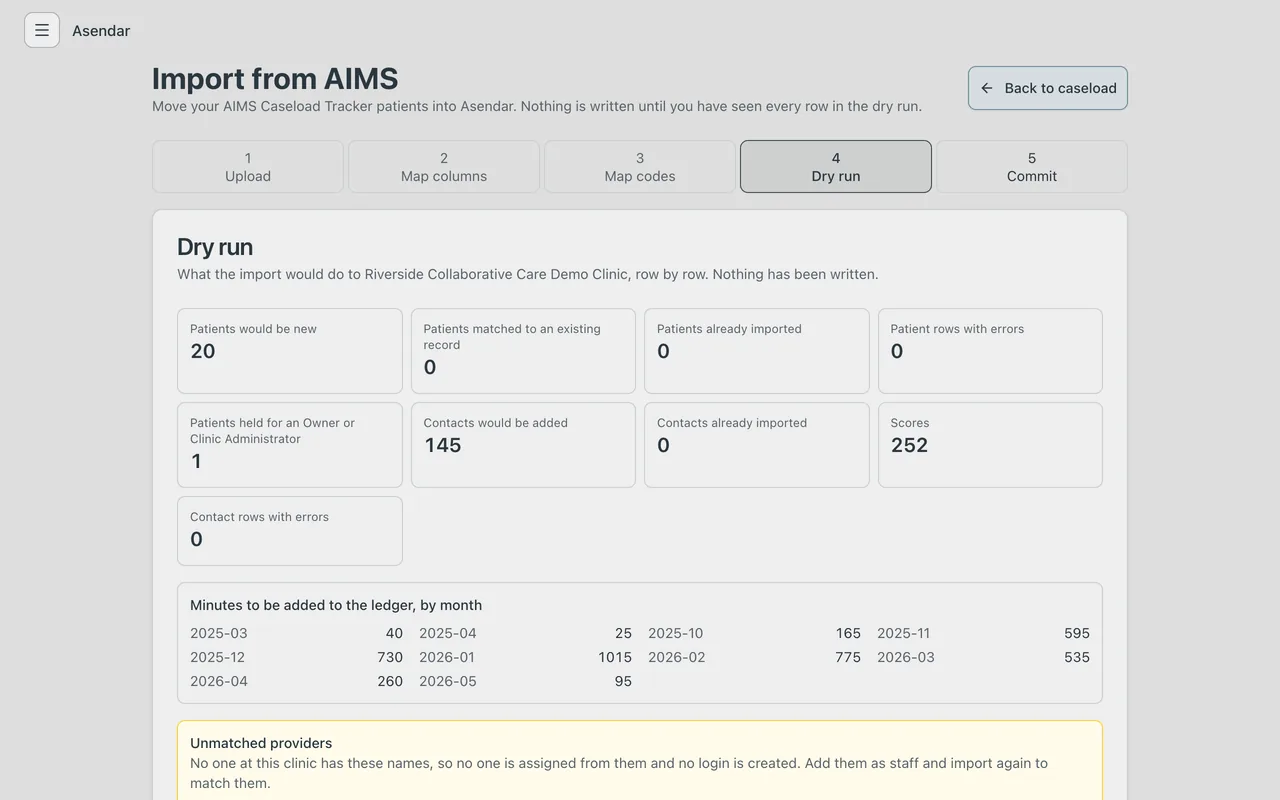Image resolution: width=1280 pixels, height=800 pixels.
Task: Go back to caseload
Action: click(1048, 88)
